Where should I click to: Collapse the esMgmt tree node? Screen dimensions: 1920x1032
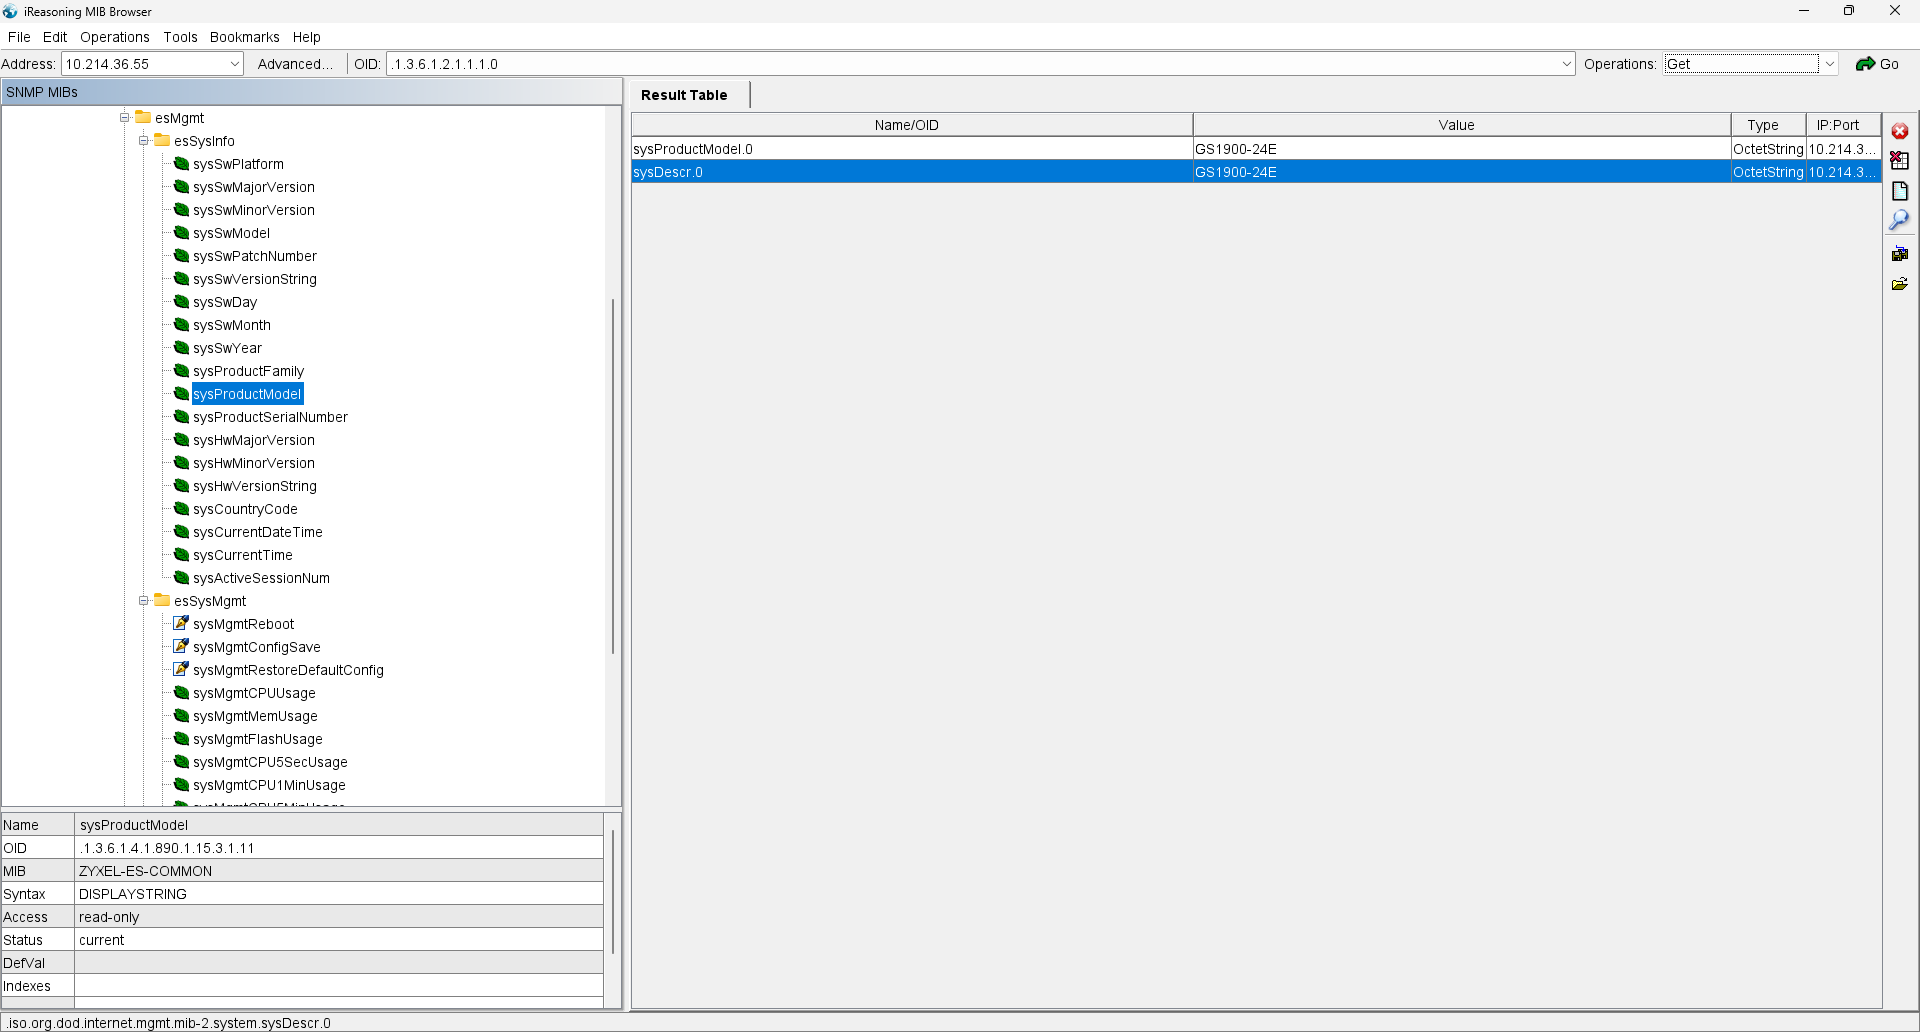coord(125,118)
